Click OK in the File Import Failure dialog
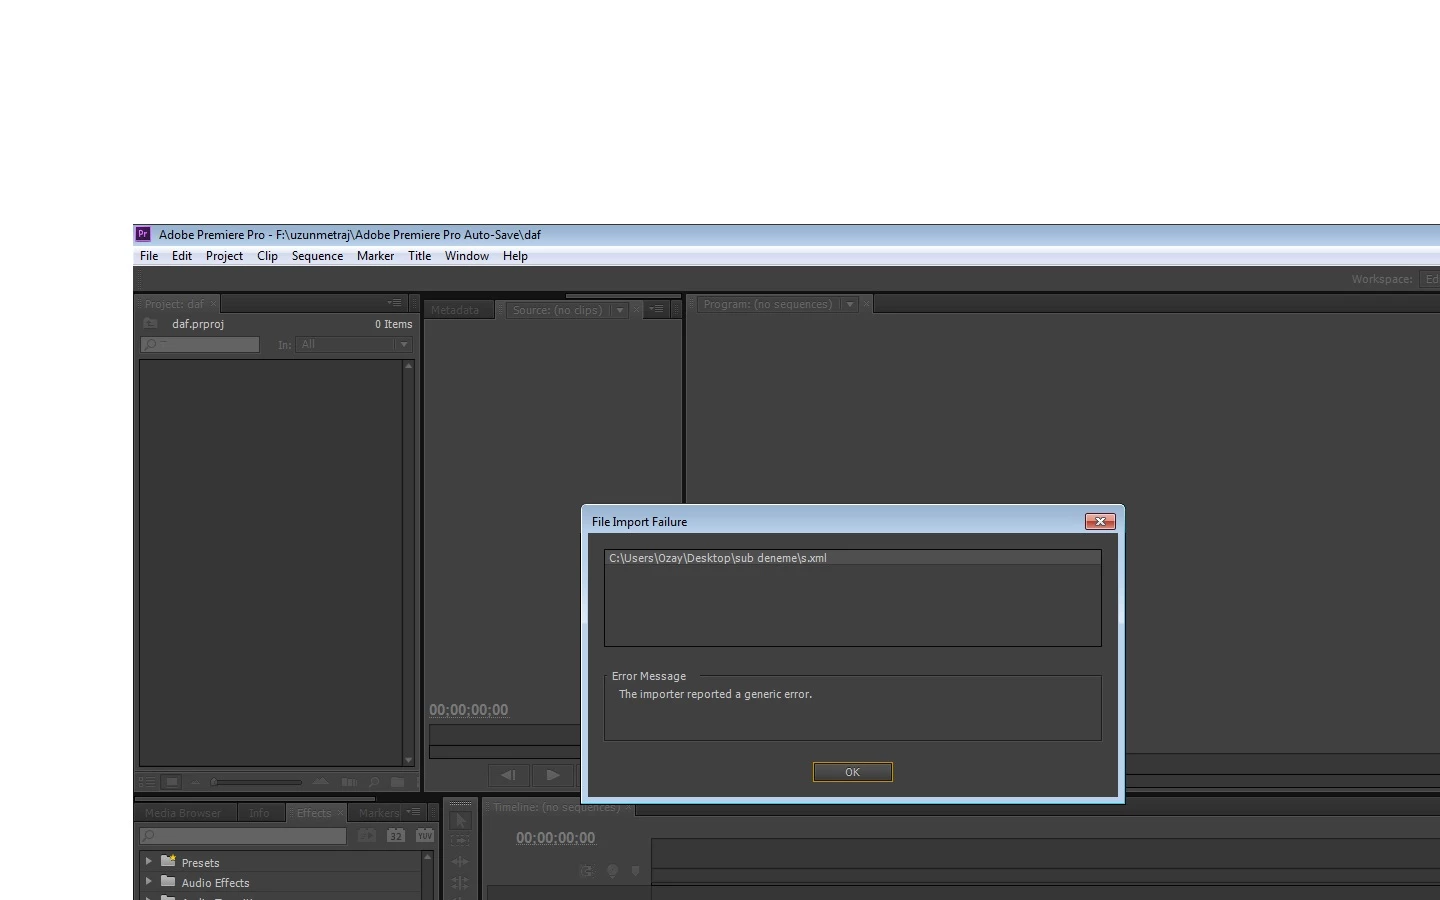 pyautogui.click(x=852, y=772)
